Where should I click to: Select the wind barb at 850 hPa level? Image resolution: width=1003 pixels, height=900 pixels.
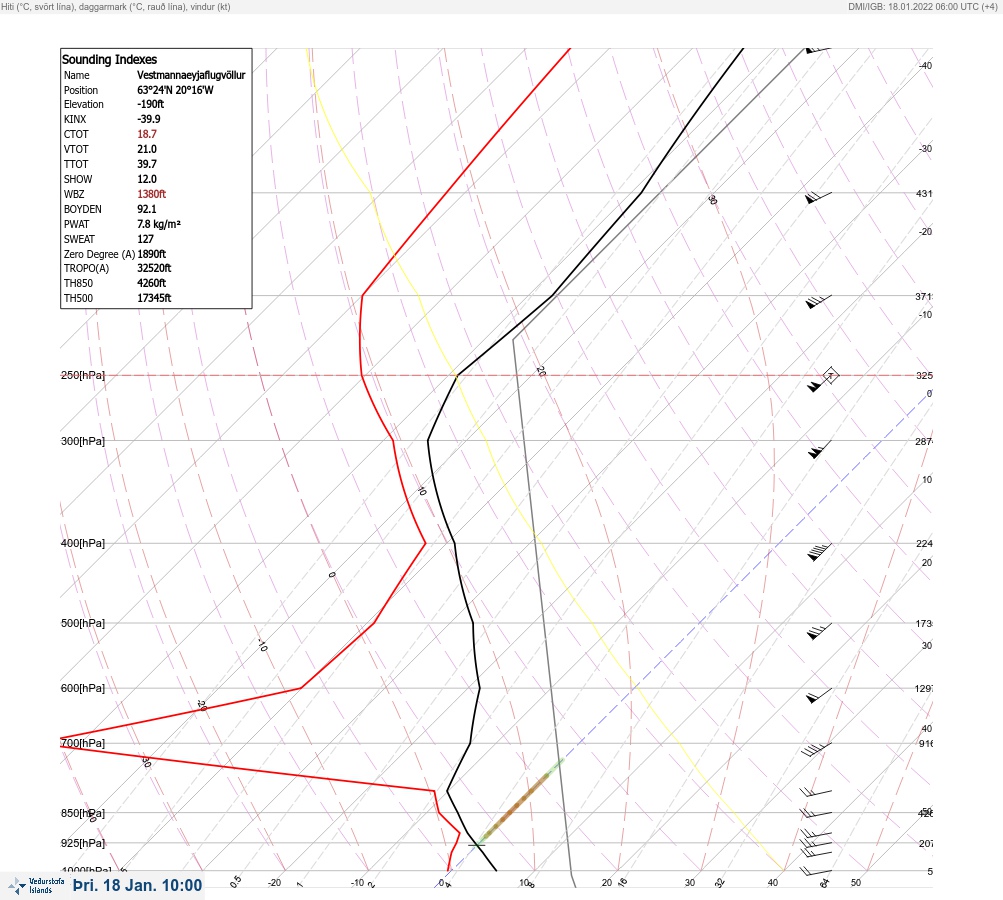point(816,814)
